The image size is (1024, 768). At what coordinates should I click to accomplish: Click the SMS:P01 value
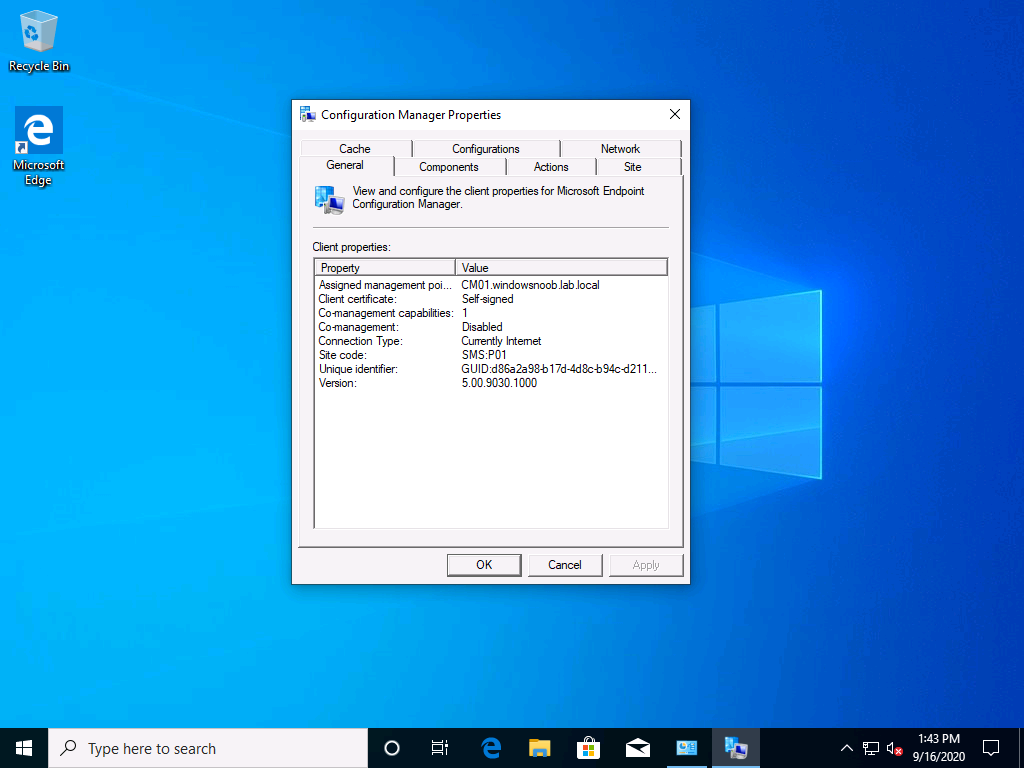click(x=484, y=355)
